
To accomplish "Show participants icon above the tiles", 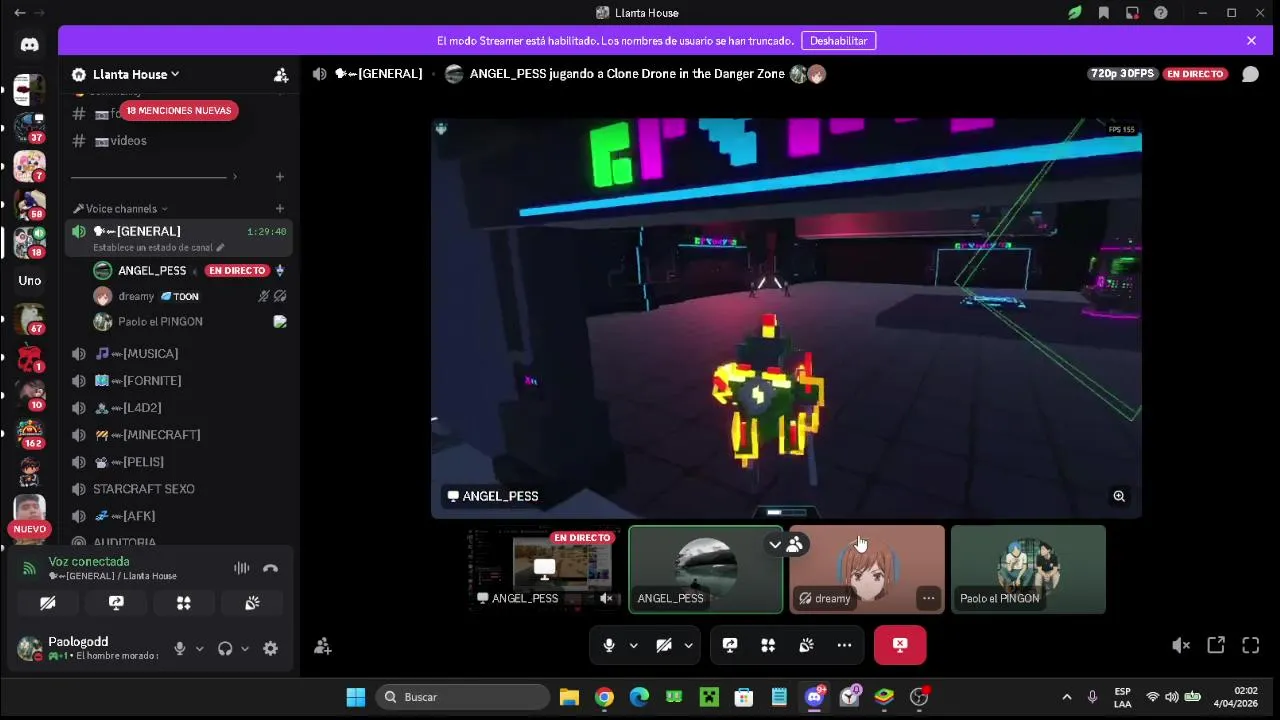I will point(795,545).
